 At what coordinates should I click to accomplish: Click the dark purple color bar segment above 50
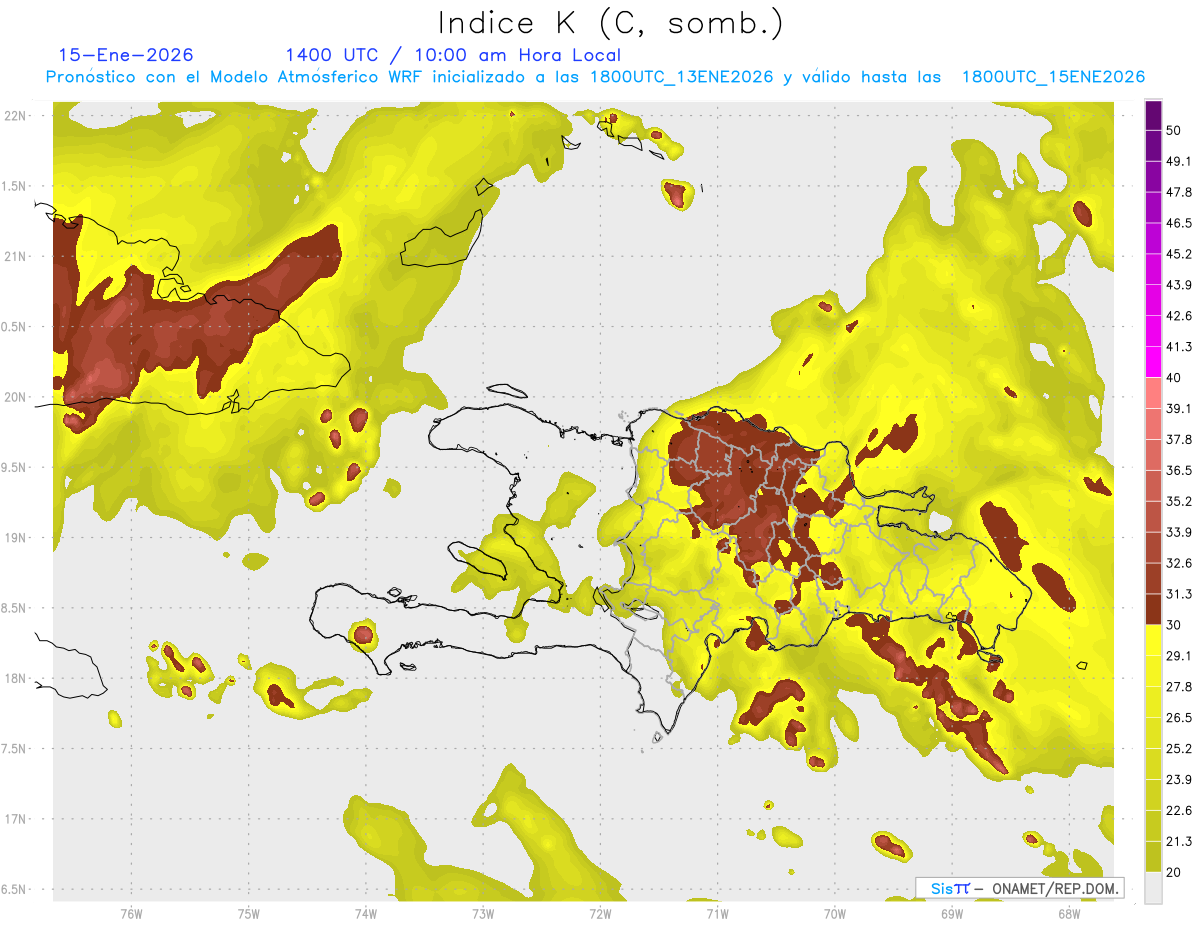click(1153, 115)
